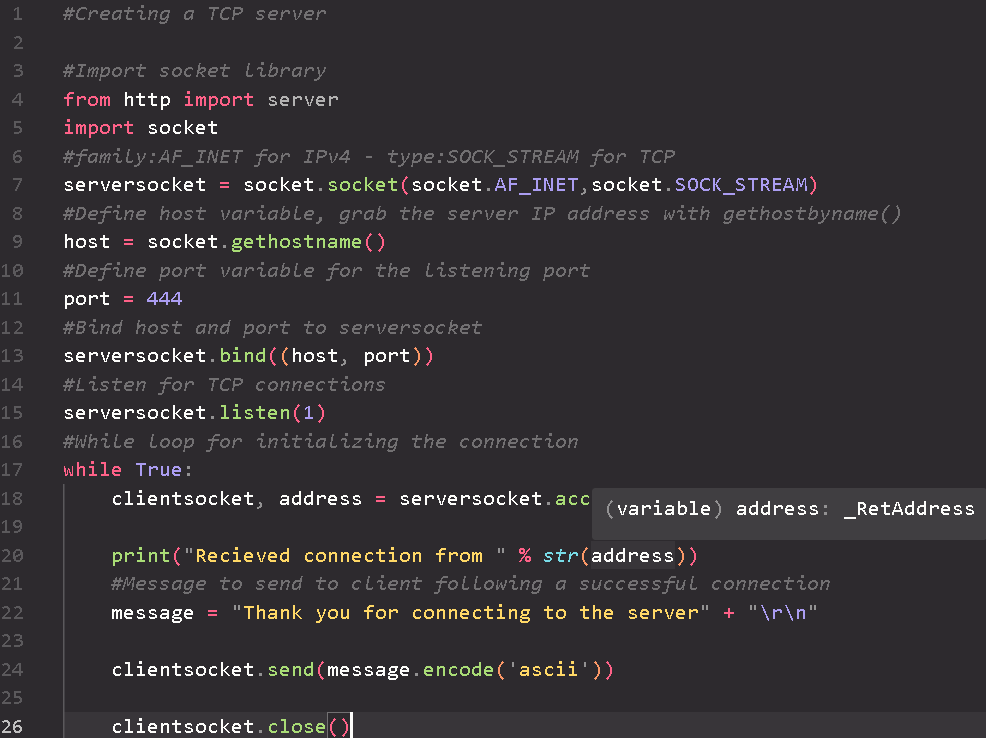
Task: Click the 'listen' method call on line 15
Action: tap(255, 413)
